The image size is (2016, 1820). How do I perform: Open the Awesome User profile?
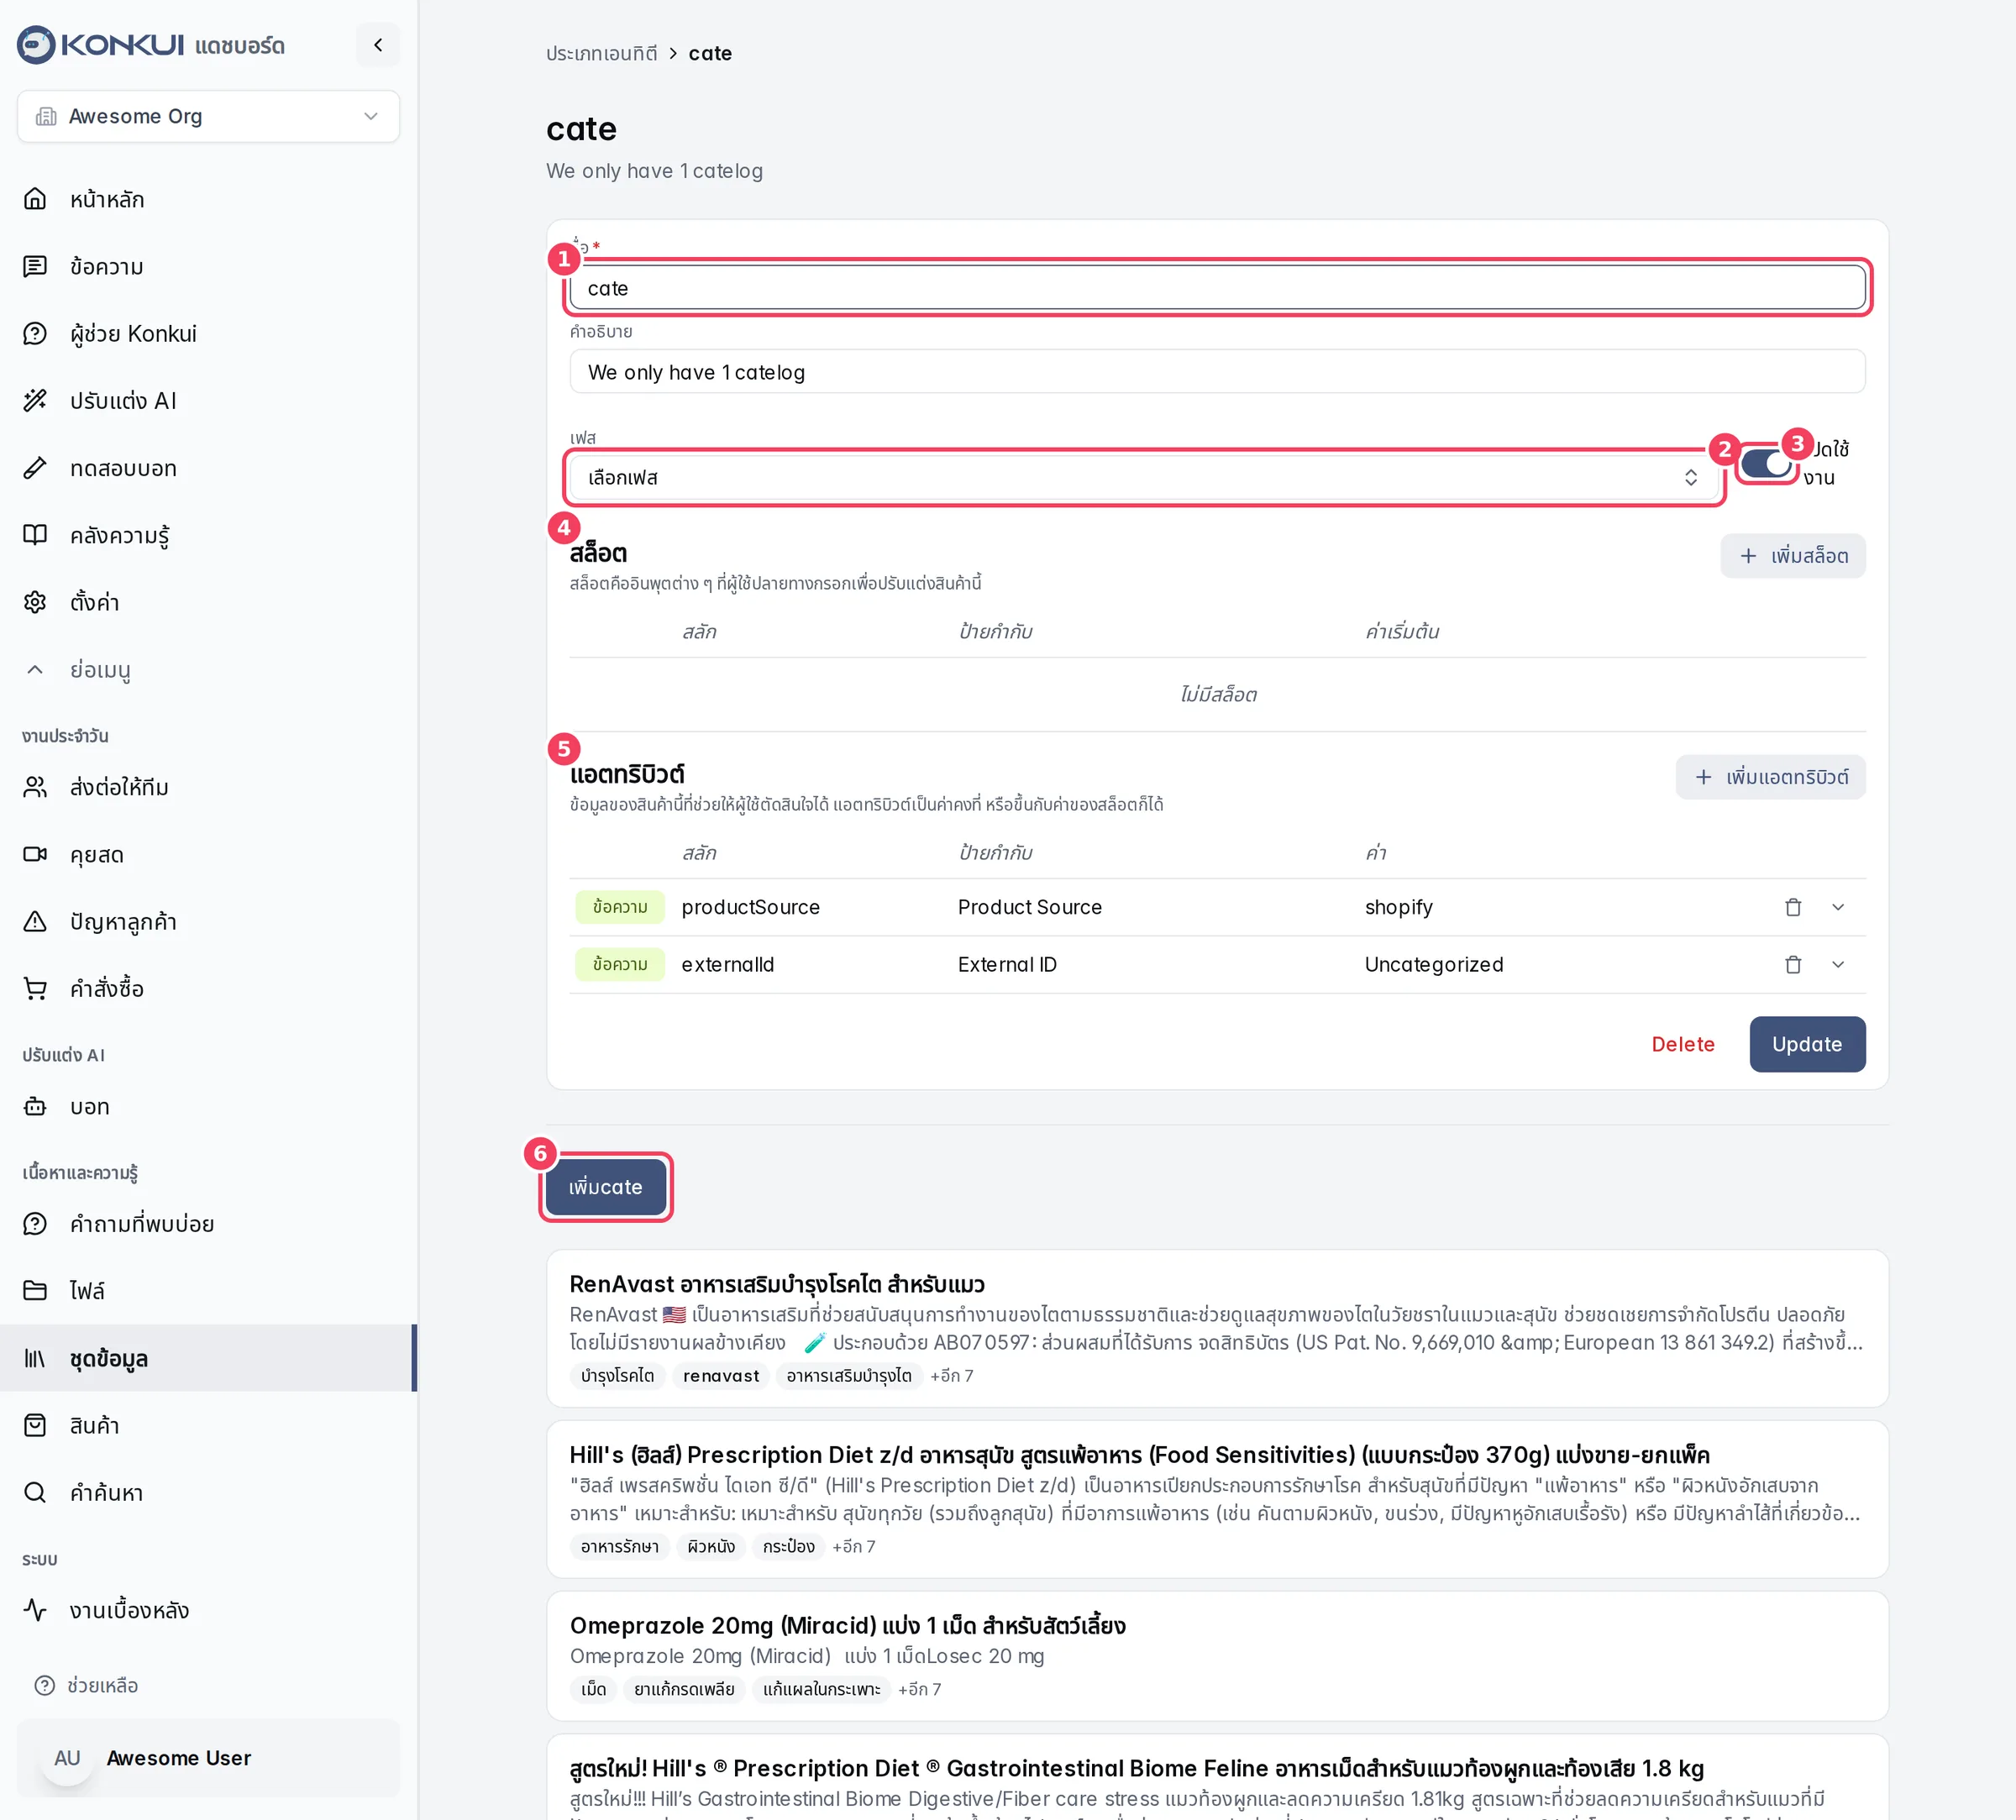point(208,1758)
